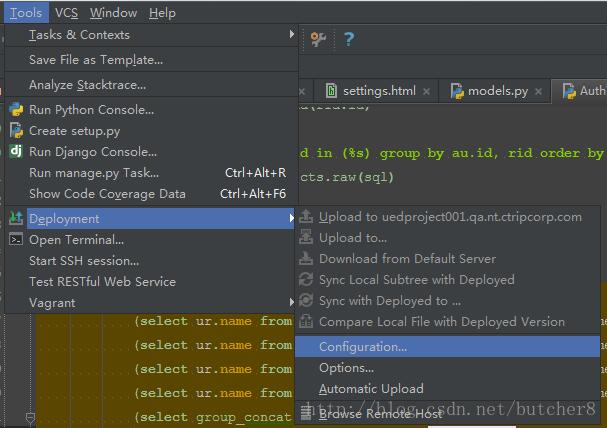
Task: Toggle Automatic Upload in Deployment submenu
Action: click(371, 389)
